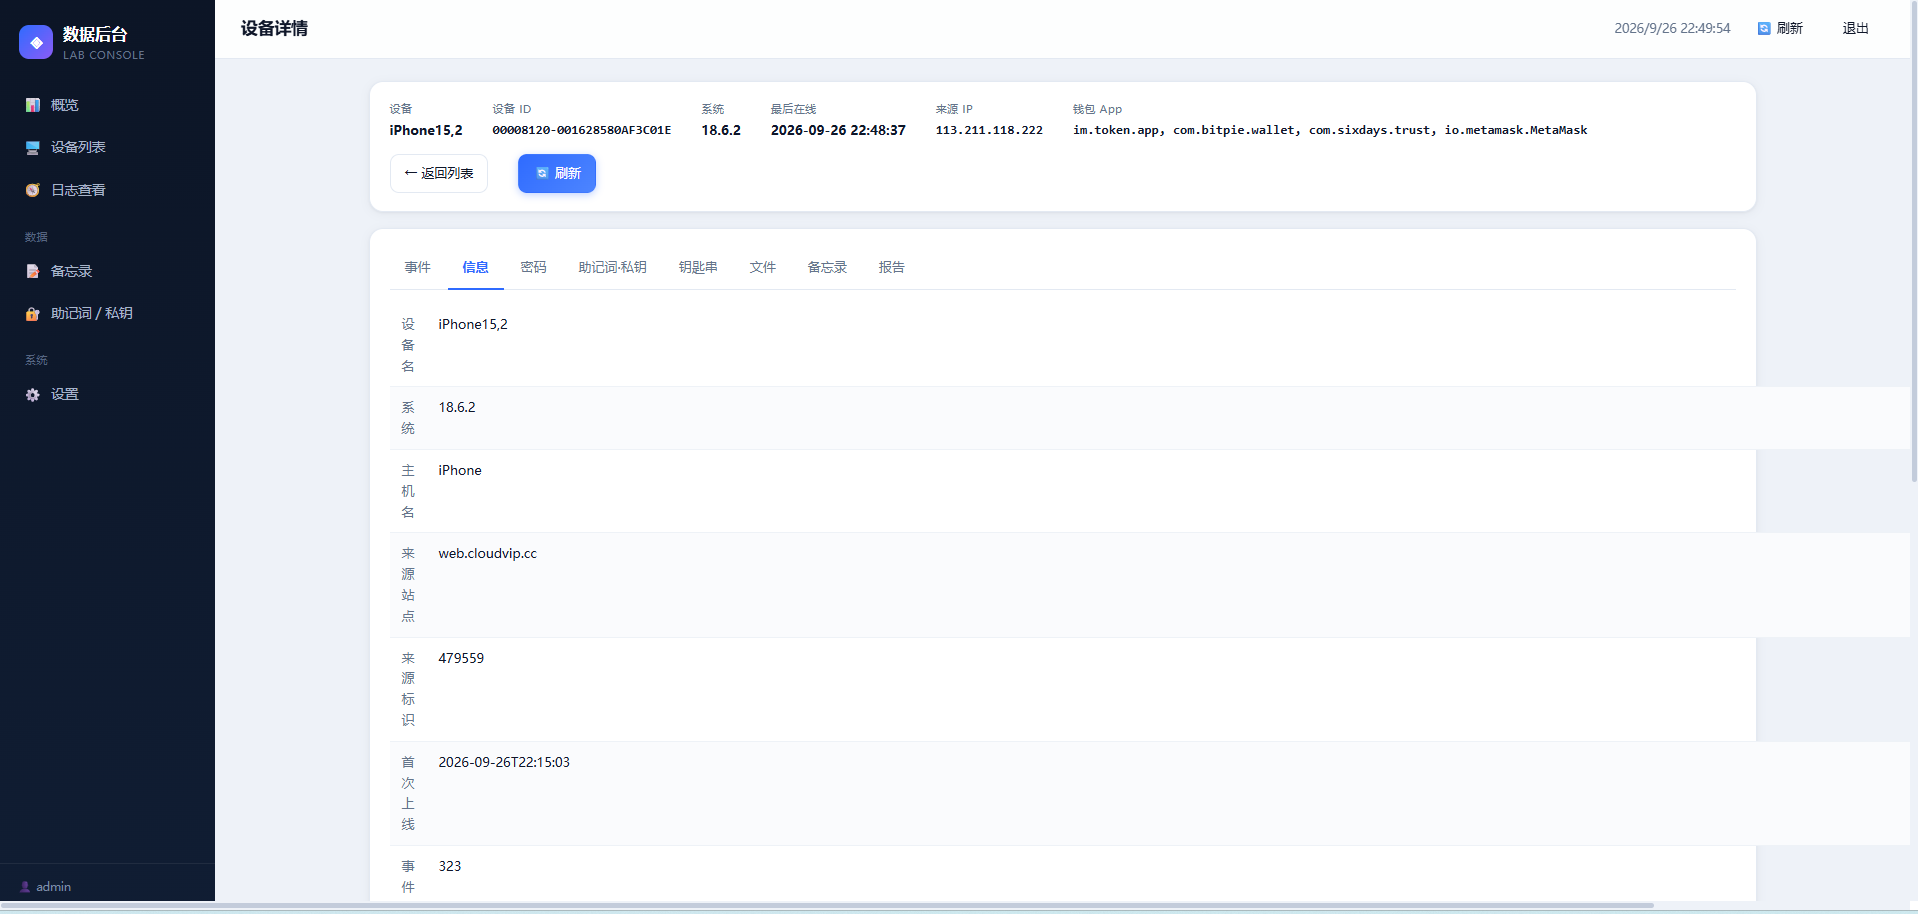Click the LAB CONSOLE diamond logo icon

coord(36,42)
